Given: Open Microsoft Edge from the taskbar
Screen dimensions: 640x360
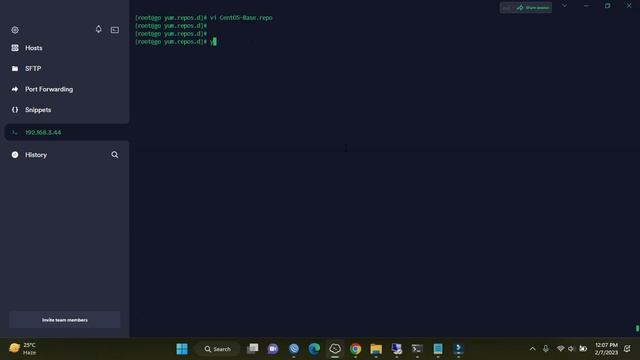Looking at the screenshot, I should coord(314,349).
